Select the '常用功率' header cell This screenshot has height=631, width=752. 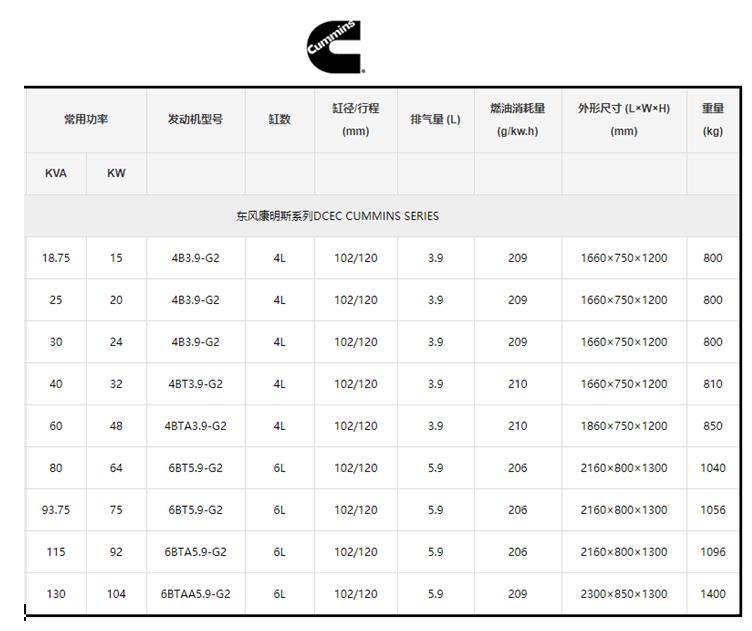pyautogui.click(x=86, y=120)
